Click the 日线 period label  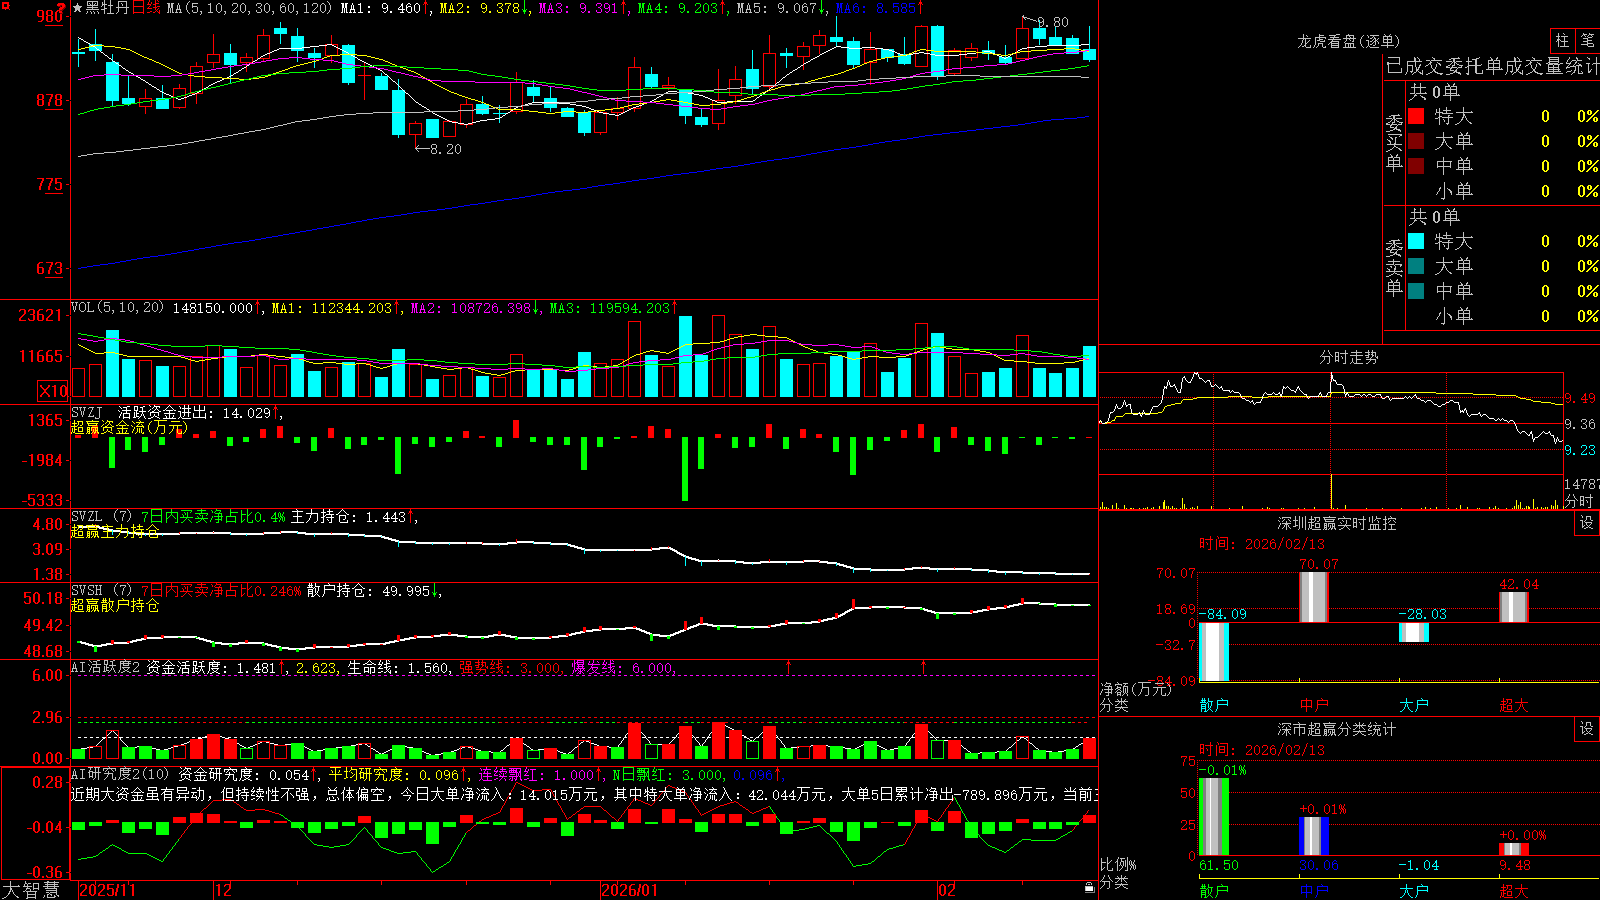click(x=146, y=8)
